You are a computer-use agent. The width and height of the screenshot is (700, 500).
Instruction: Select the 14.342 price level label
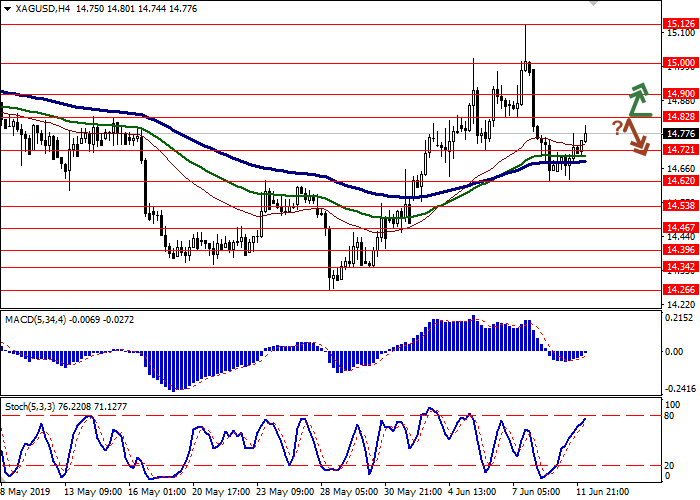point(681,267)
